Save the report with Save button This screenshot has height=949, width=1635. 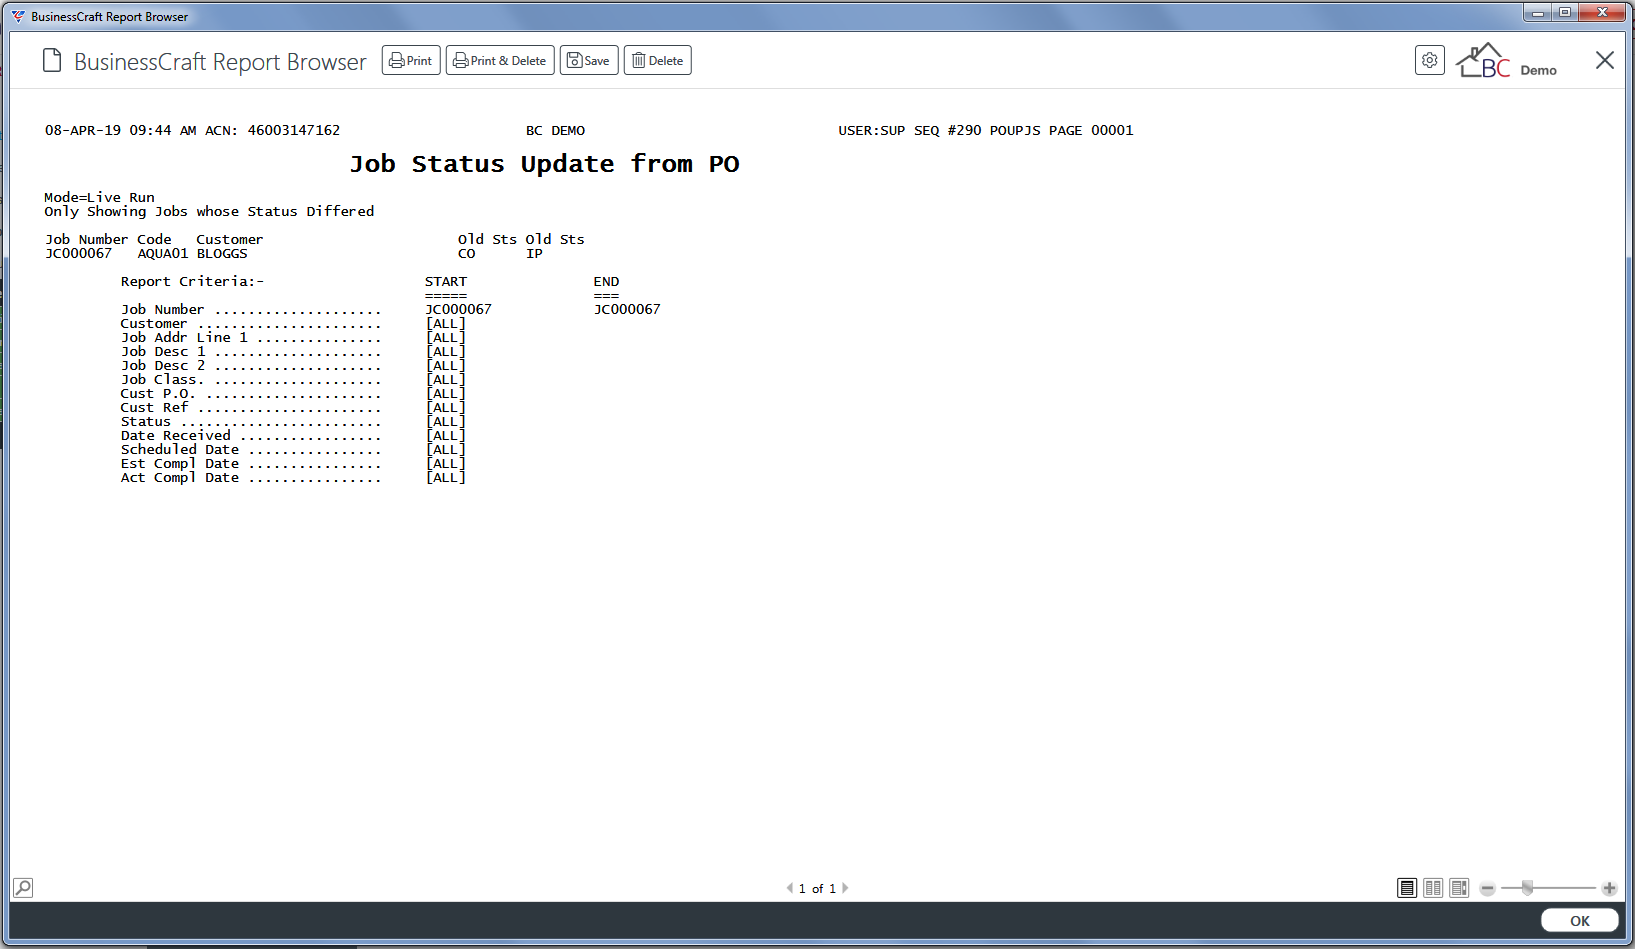click(589, 61)
